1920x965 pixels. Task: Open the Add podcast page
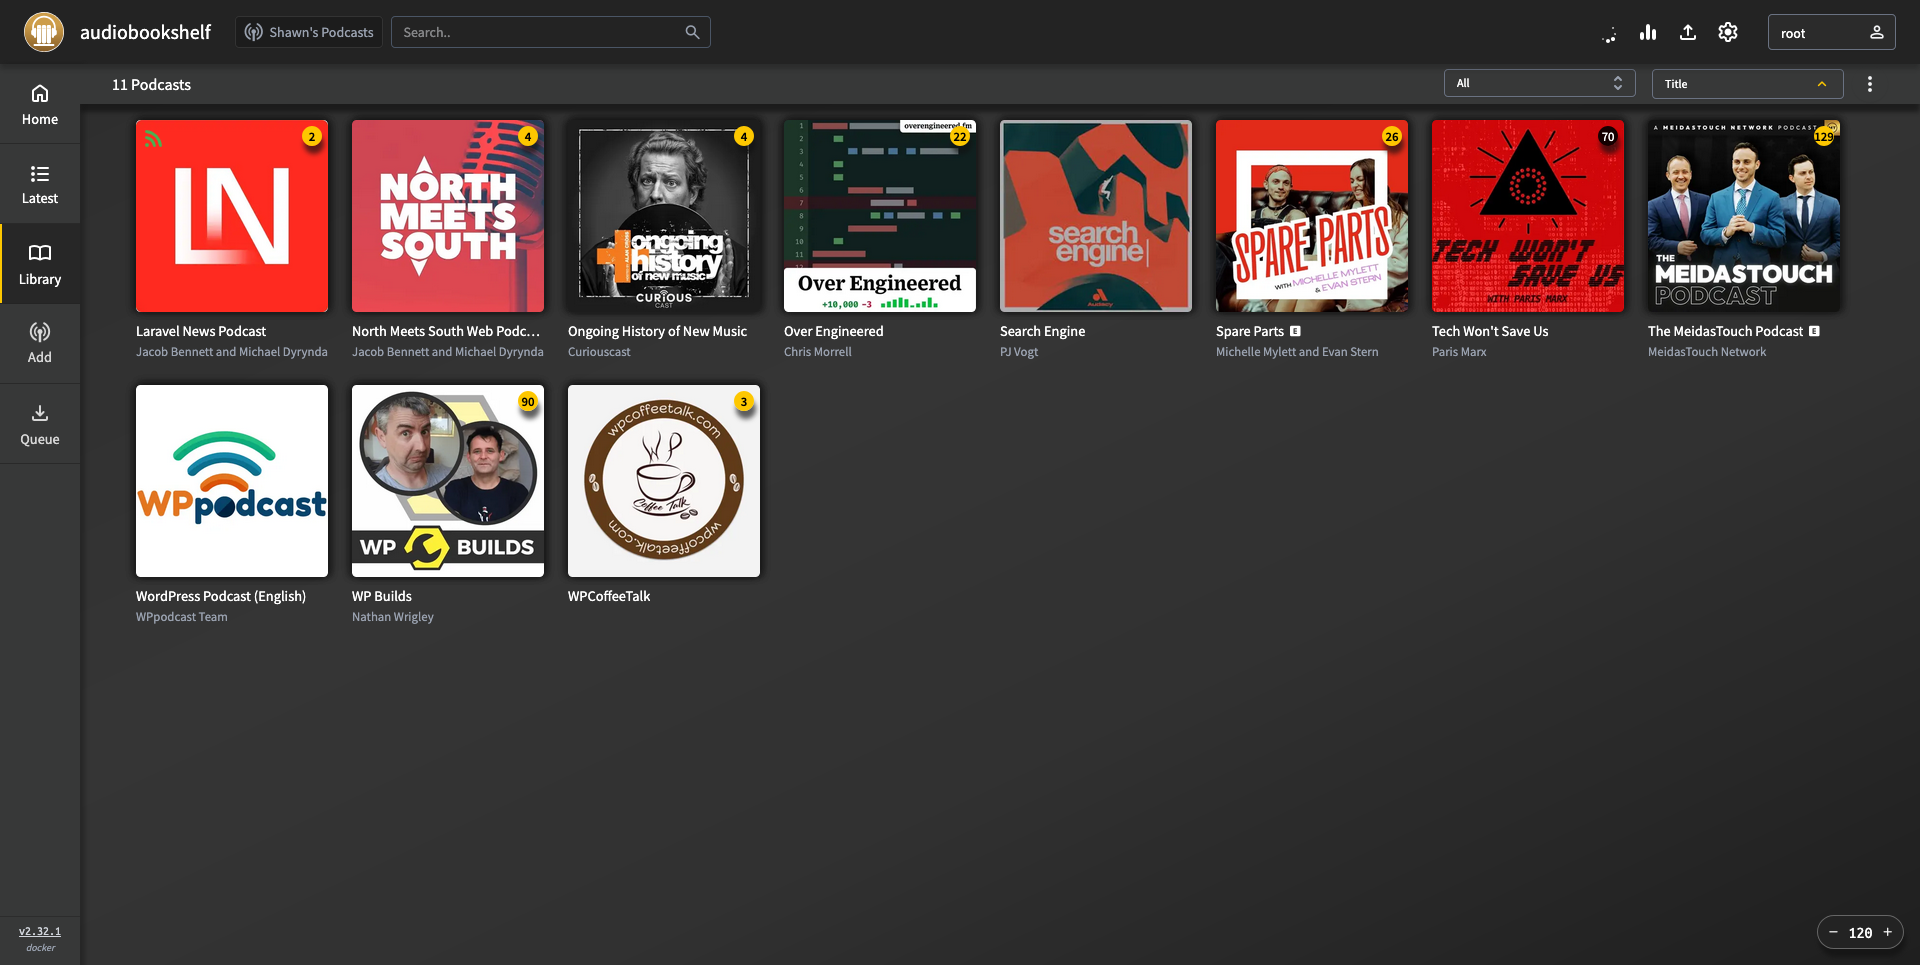[40, 343]
